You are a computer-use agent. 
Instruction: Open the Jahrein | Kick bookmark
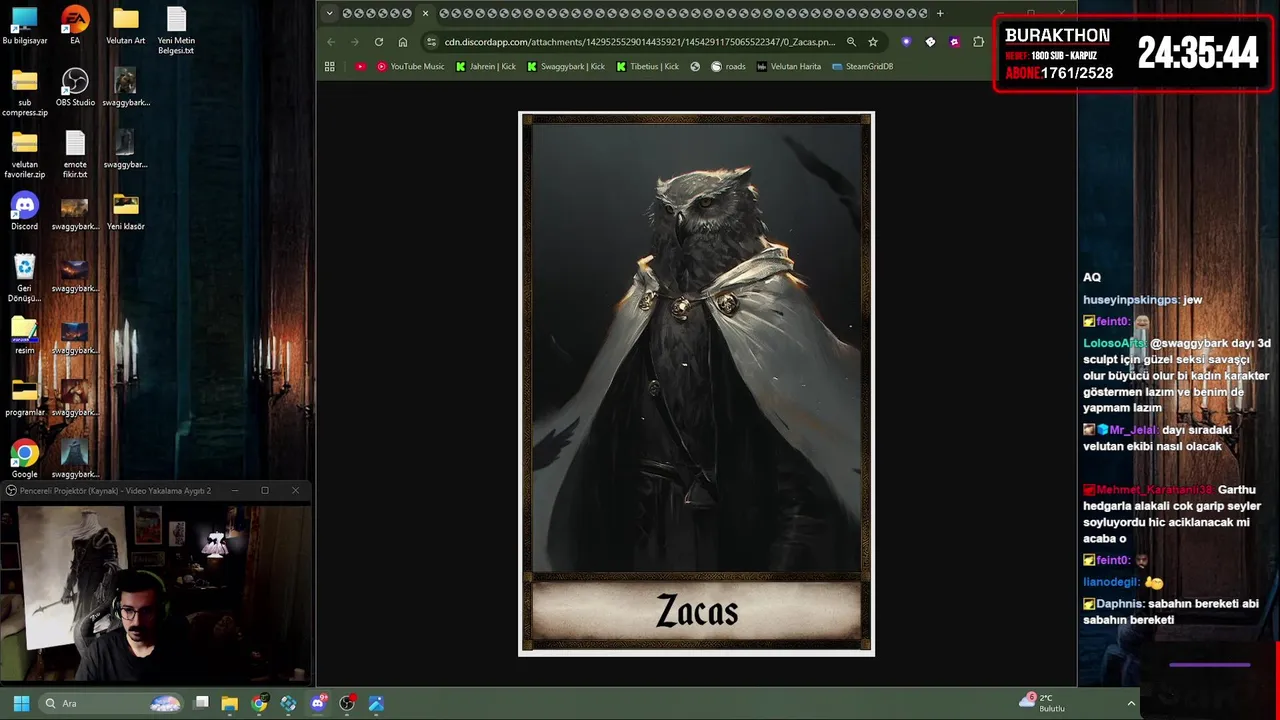pyautogui.click(x=486, y=66)
